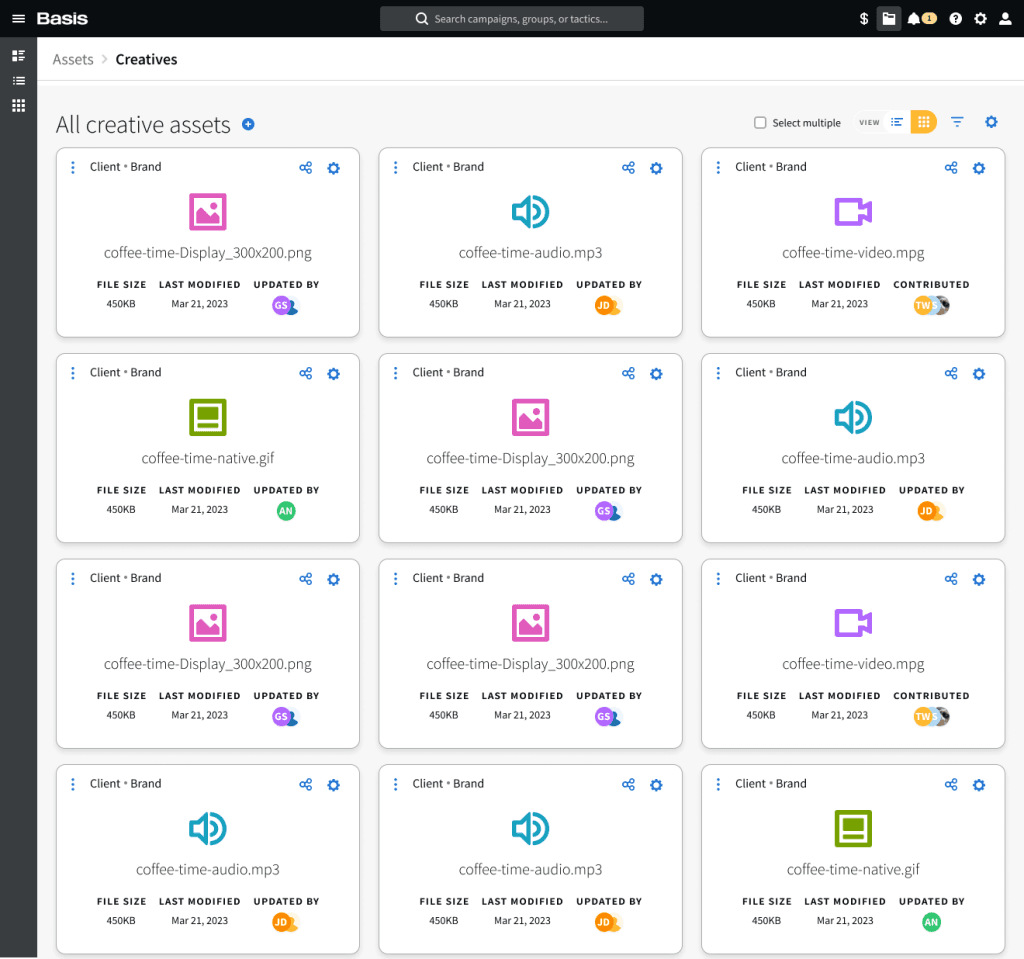This screenshot has width=1024, height=959.
Task: Open the grid apps item in left sidebar
Action: (18, 106)
